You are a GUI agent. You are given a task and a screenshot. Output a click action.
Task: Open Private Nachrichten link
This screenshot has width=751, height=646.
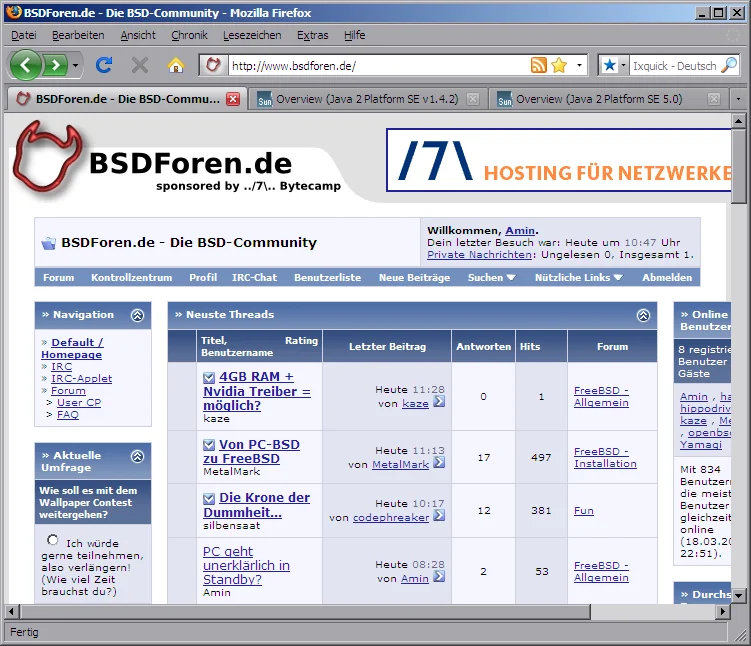point(479,255)
